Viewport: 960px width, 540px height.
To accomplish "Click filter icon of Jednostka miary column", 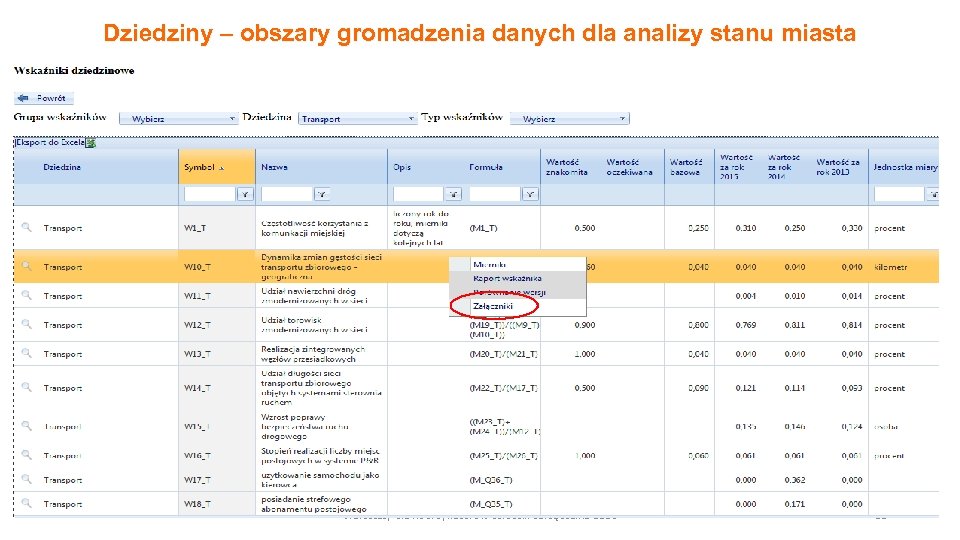I will (x=932, y=194).
